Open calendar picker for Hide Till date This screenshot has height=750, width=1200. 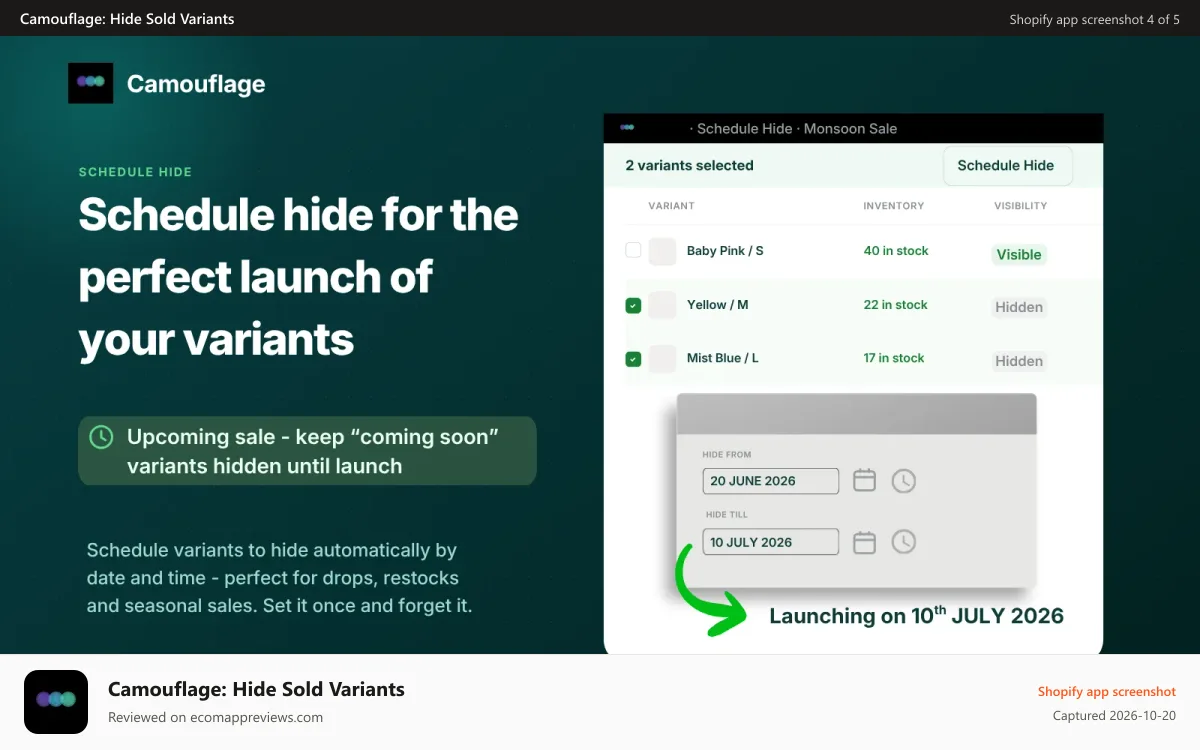click(864, 542)
